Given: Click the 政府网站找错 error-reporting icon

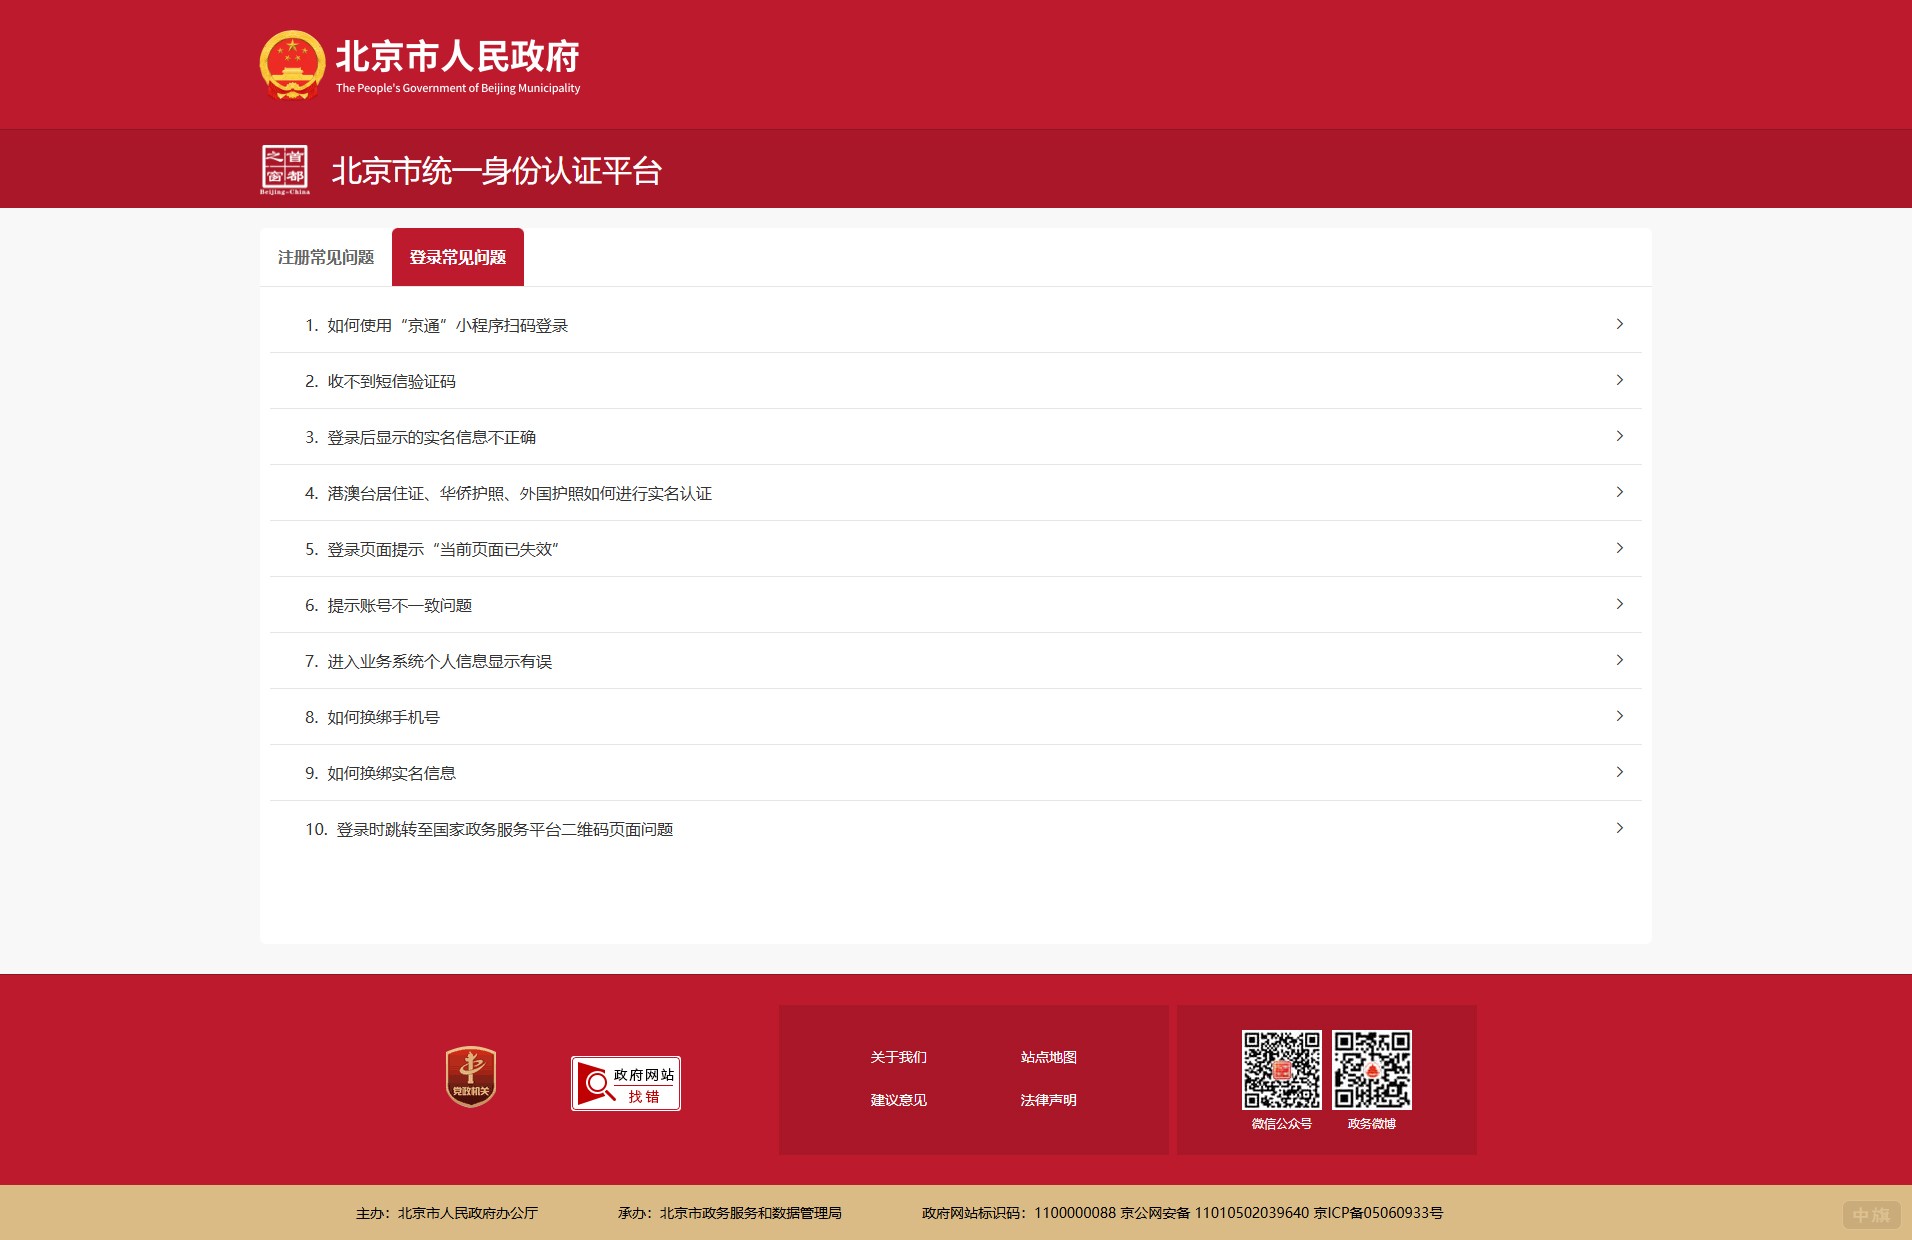Looking at the screenshot, I should point(625,1083).
